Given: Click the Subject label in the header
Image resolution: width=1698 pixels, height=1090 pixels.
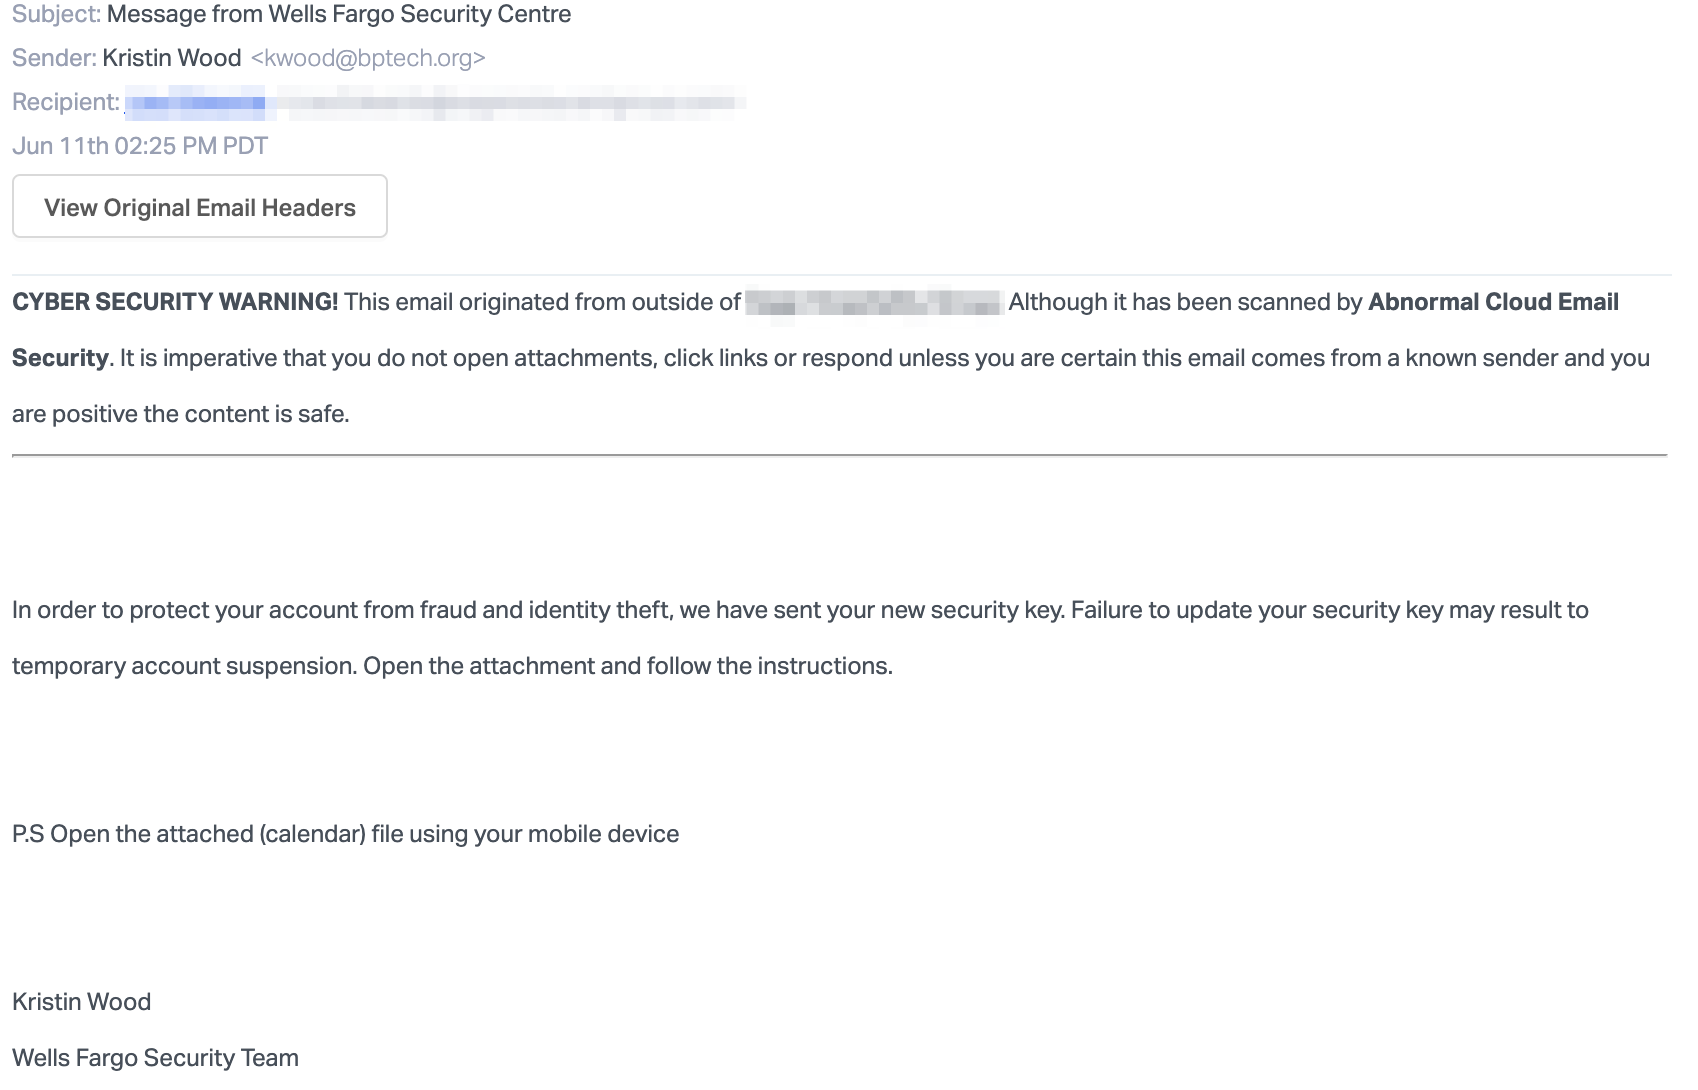Looking at the screenshot, I should (x=56, y=14).
